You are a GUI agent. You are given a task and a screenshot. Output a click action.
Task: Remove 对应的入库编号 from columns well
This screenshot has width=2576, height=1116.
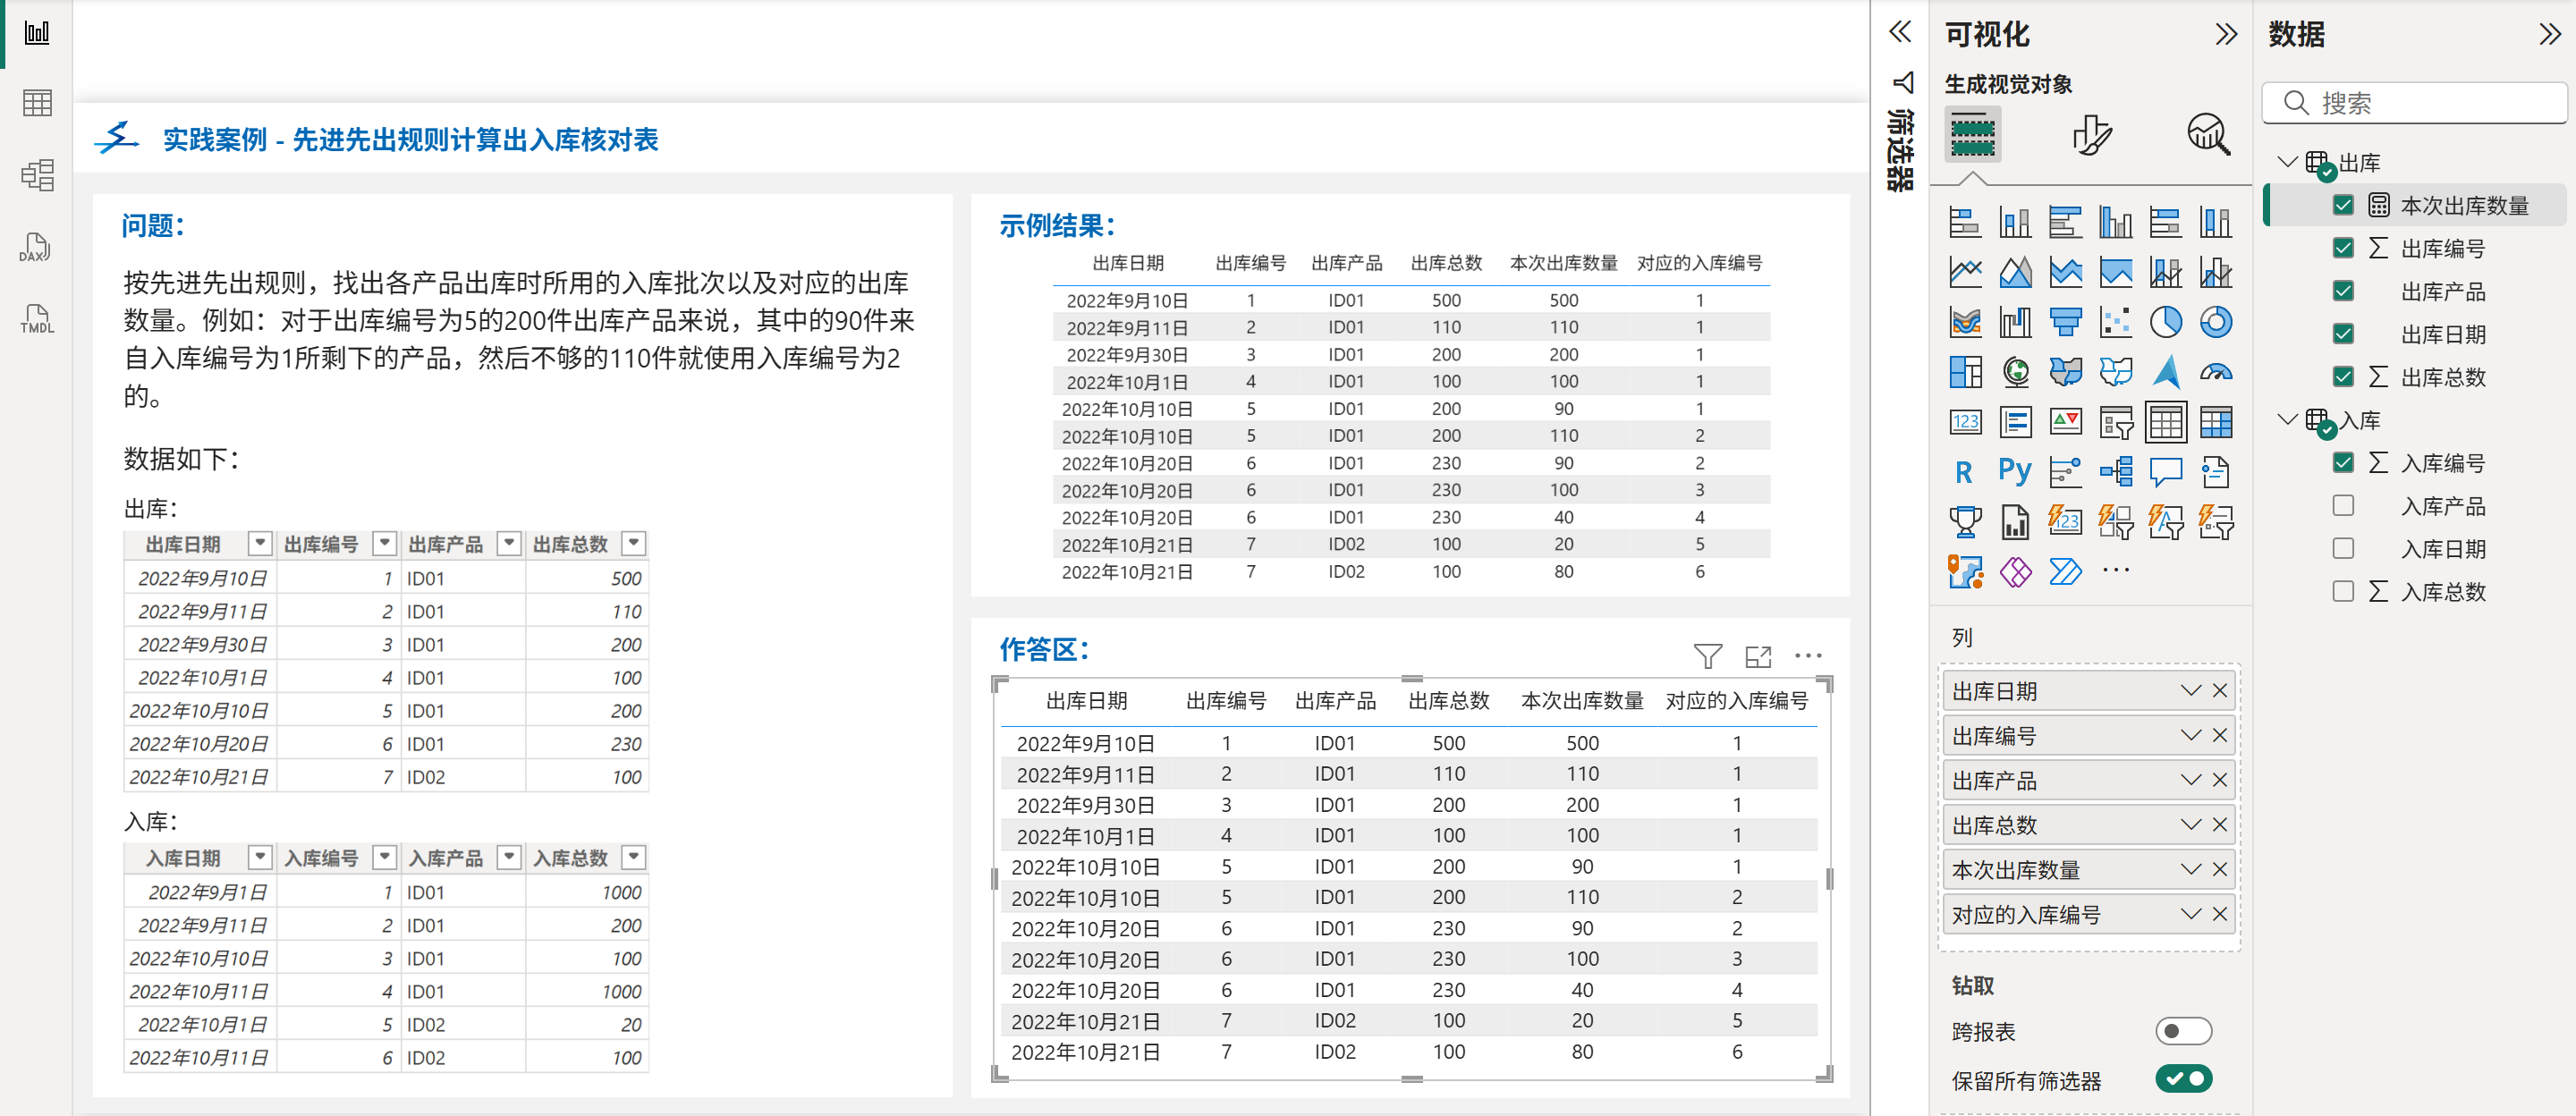coord(2220,914)
